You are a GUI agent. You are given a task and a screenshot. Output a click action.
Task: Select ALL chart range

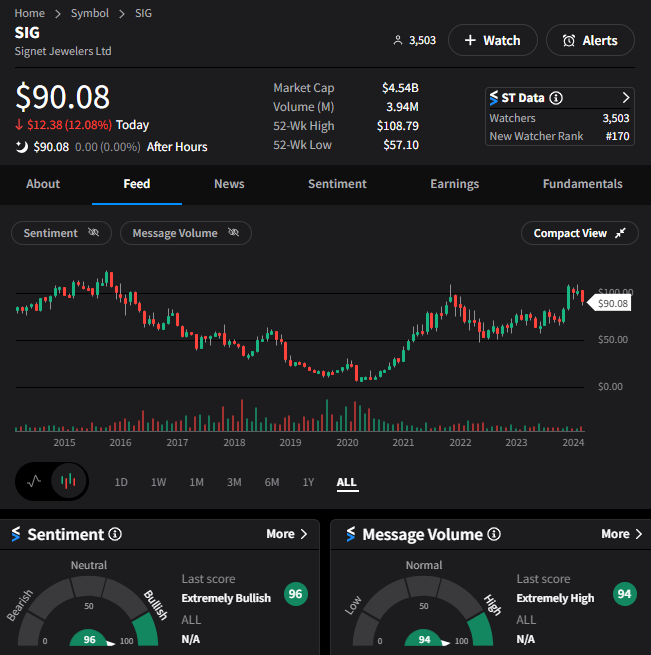point(346,482)
